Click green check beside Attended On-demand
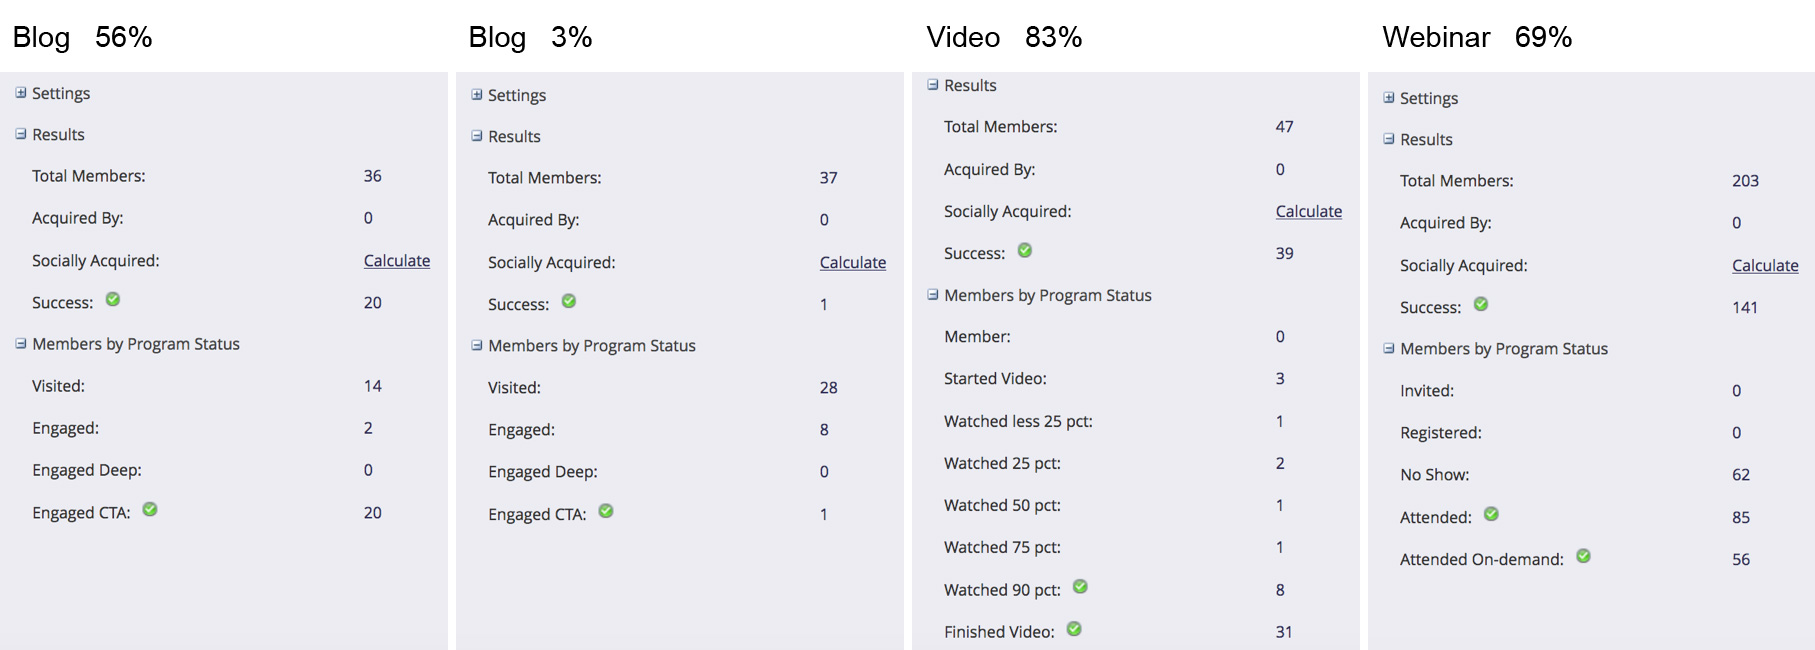 1583,556
